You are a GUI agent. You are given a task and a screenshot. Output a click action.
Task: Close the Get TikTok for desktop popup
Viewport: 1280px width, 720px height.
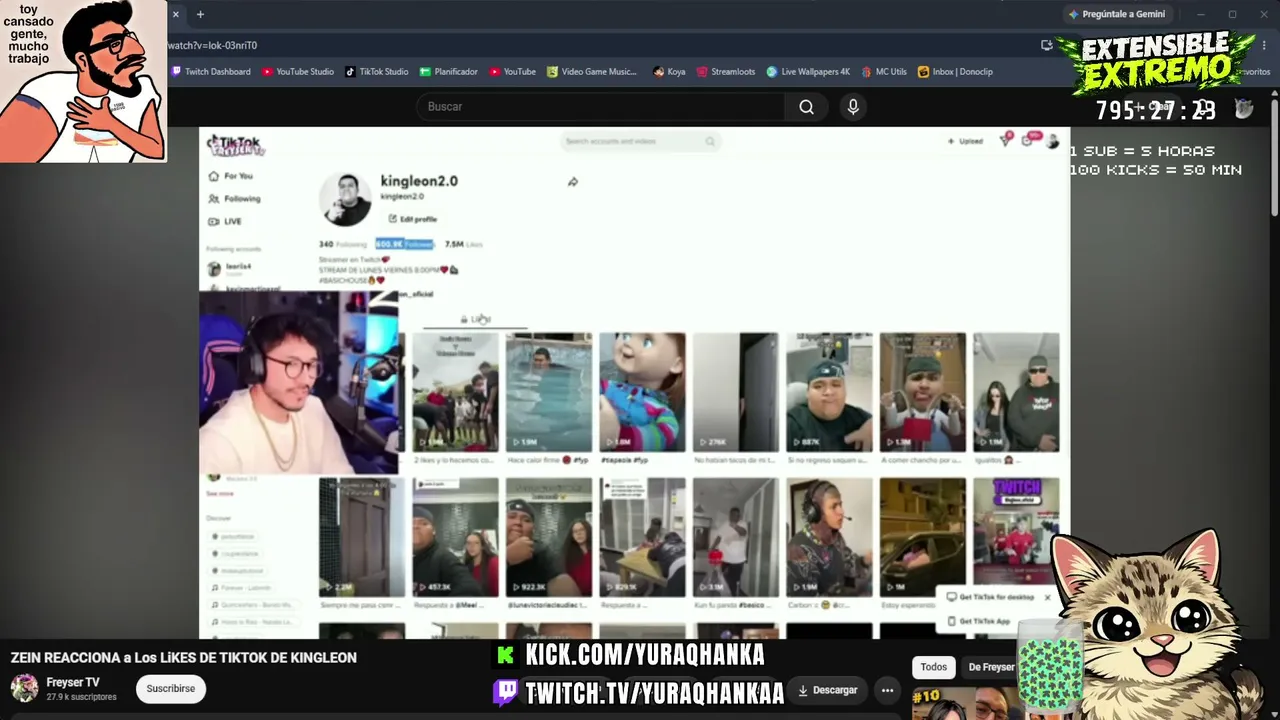click(1047, 597)
